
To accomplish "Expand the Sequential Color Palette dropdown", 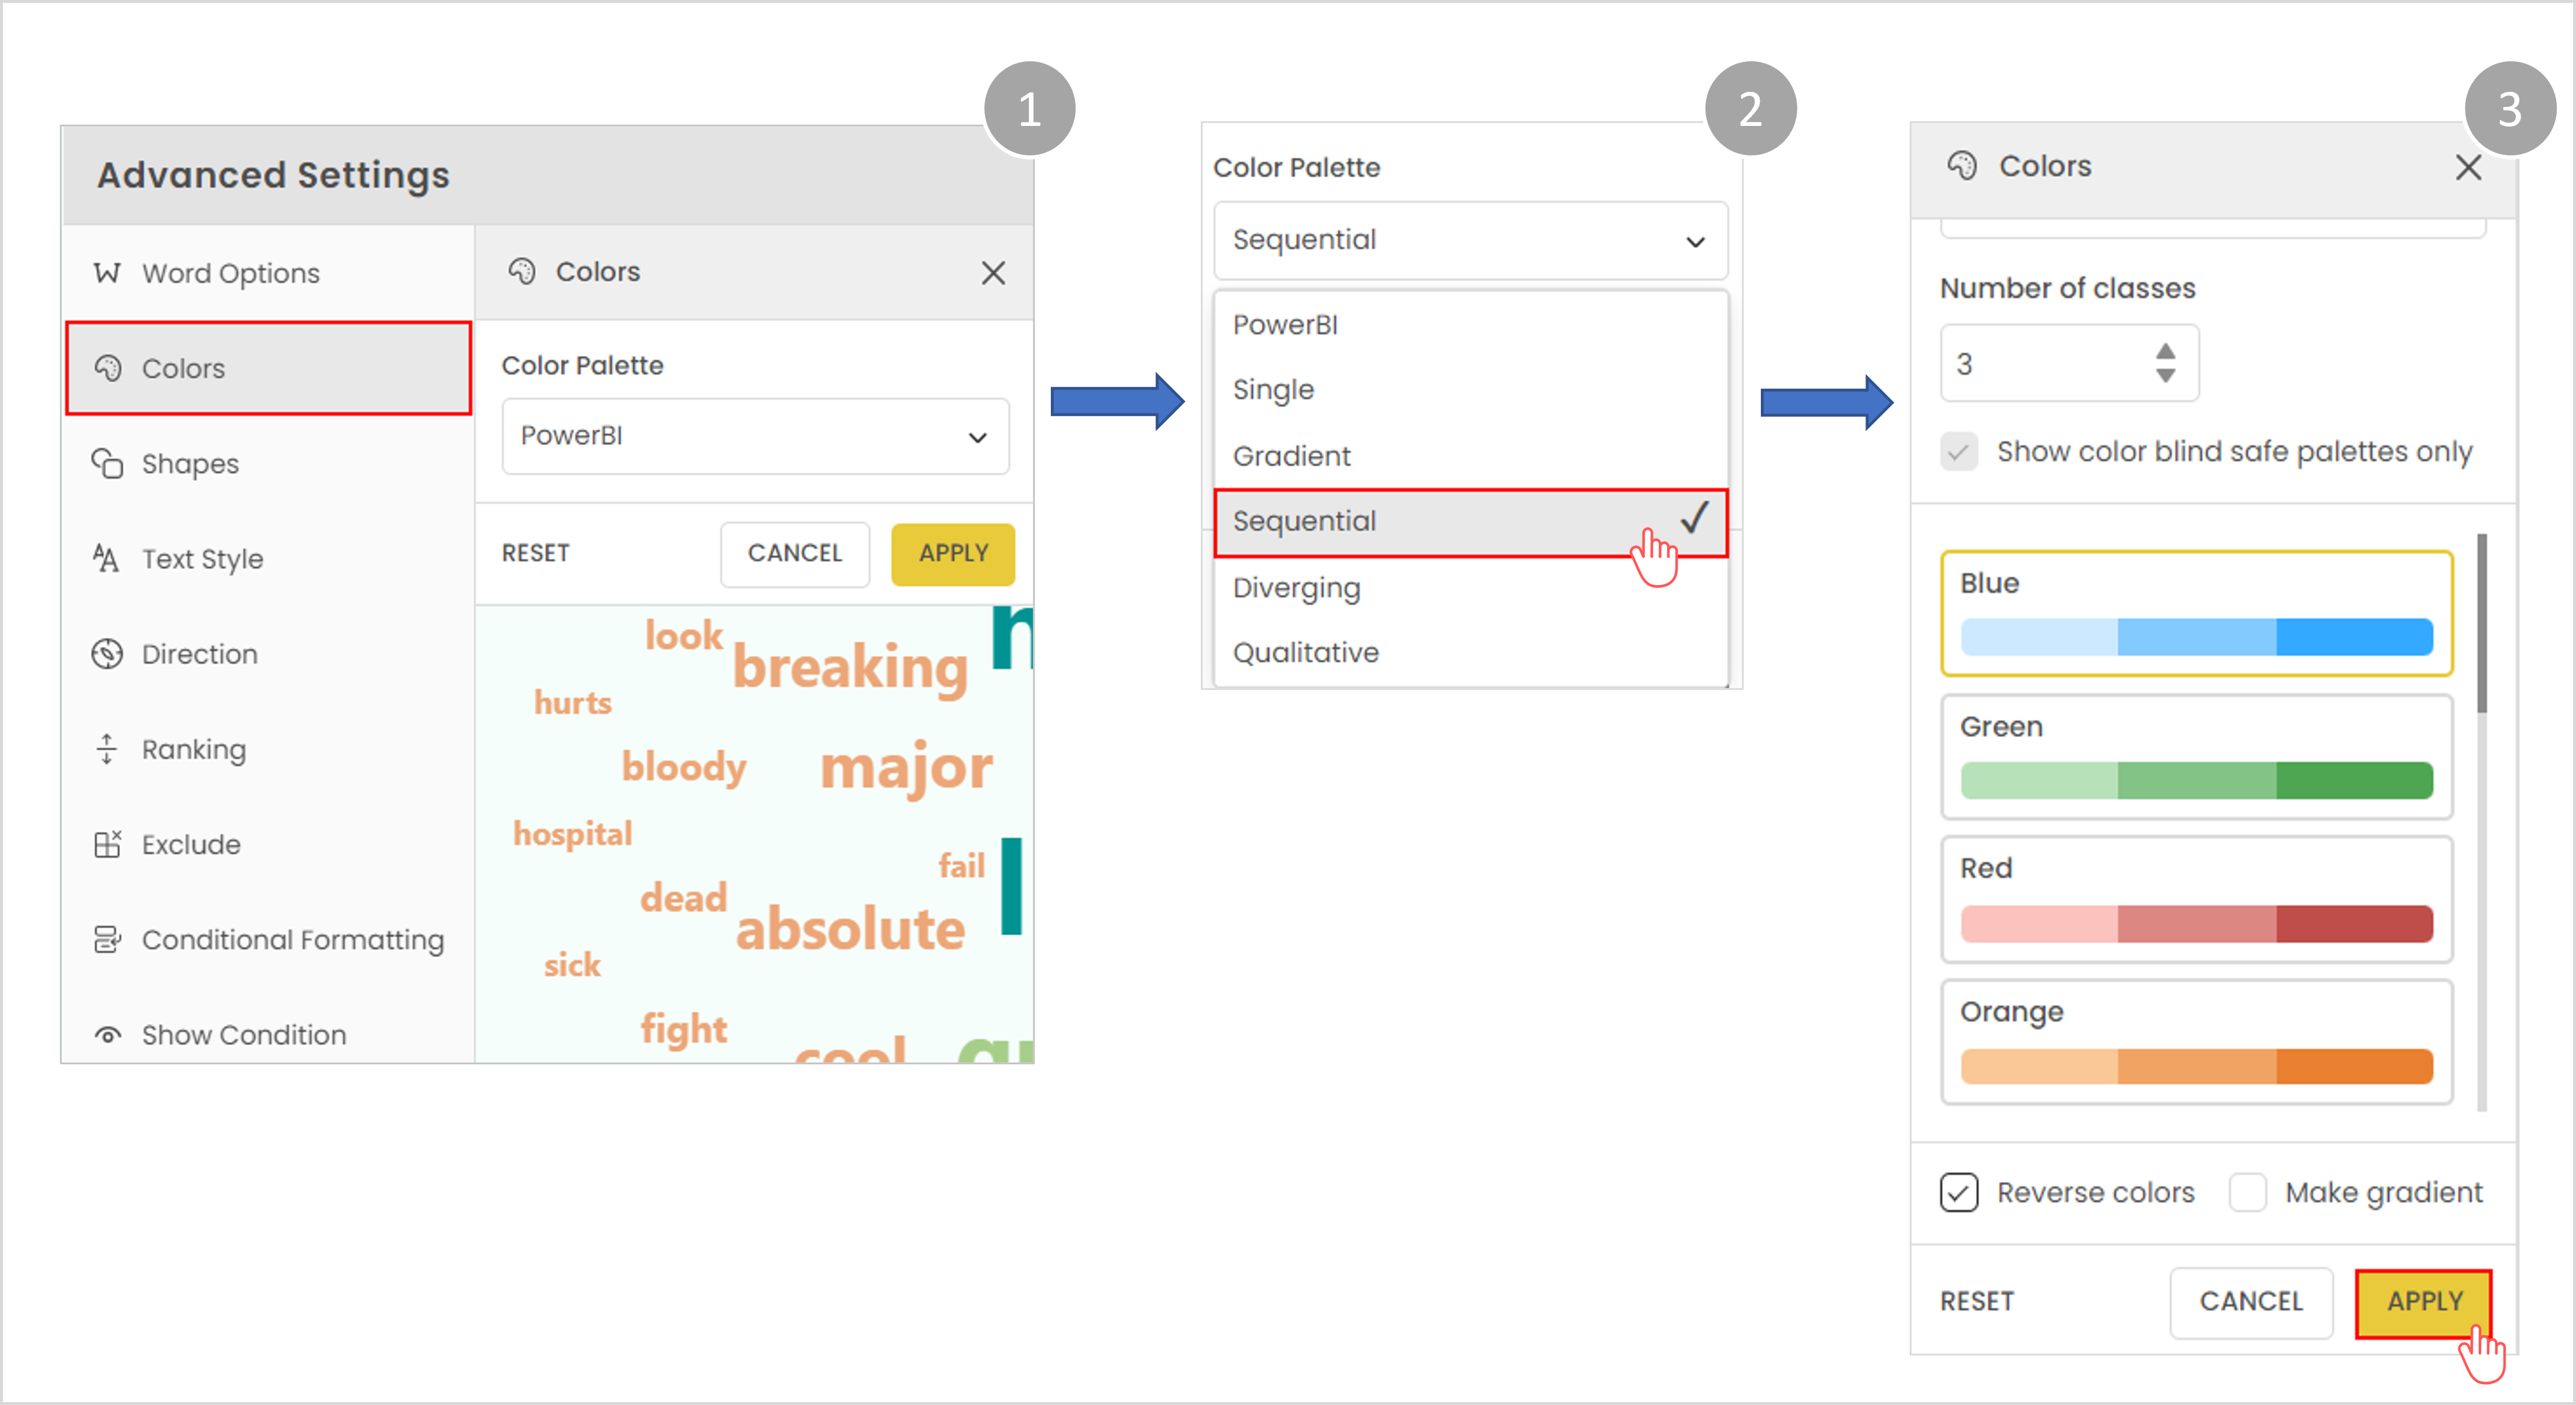I will (1469, 240).
